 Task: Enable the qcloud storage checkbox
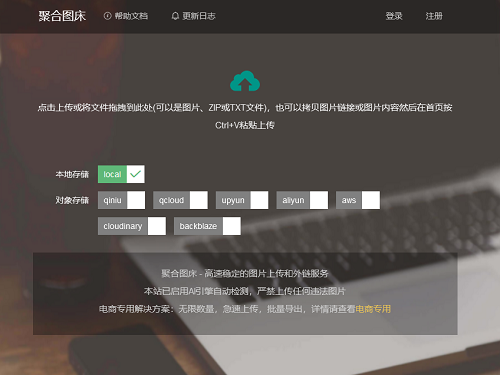pyautogui.click(x=199, y=200)
